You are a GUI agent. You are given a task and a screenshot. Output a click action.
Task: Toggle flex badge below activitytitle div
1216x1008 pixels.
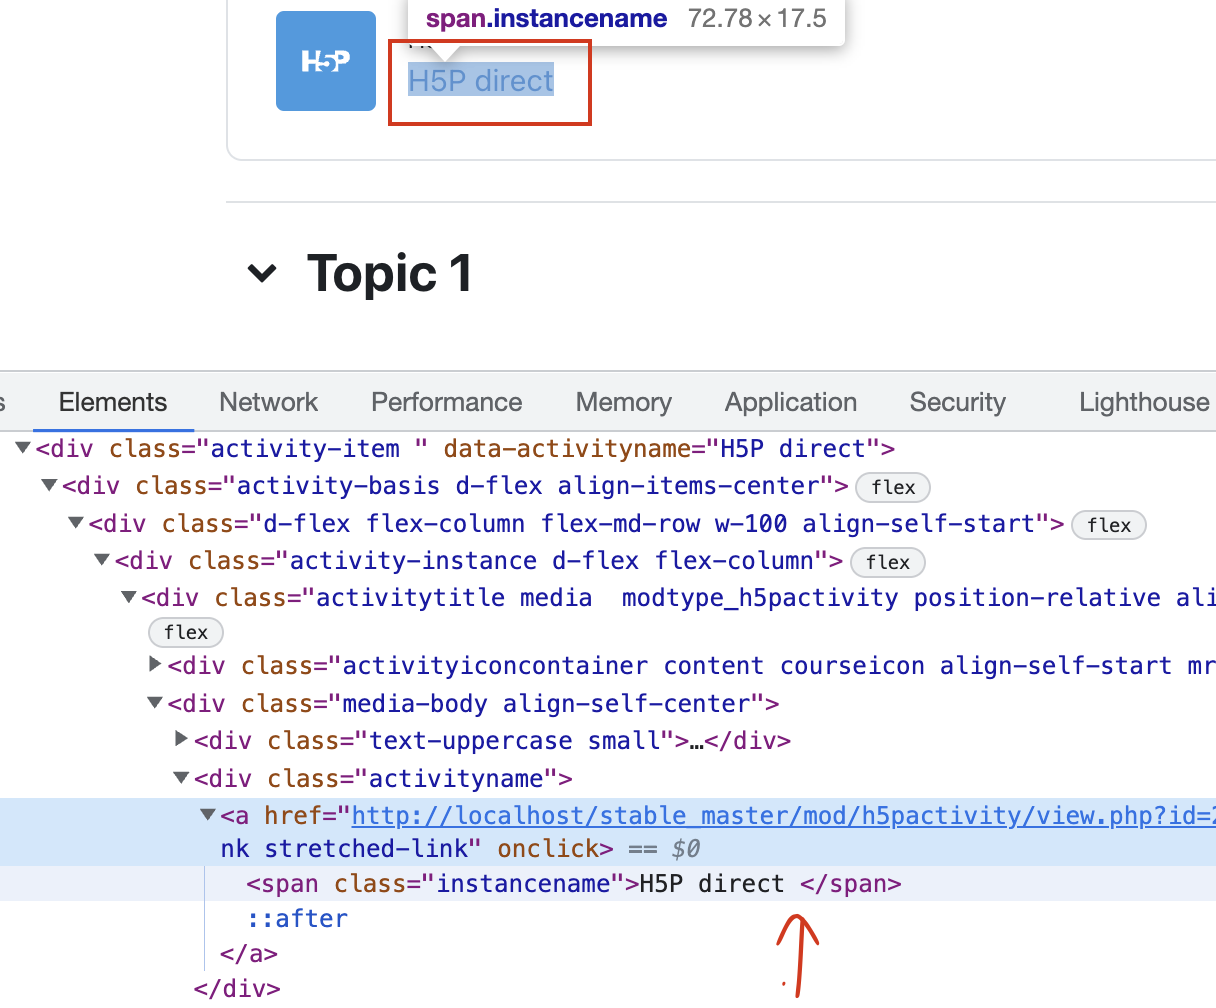point(186,632)
